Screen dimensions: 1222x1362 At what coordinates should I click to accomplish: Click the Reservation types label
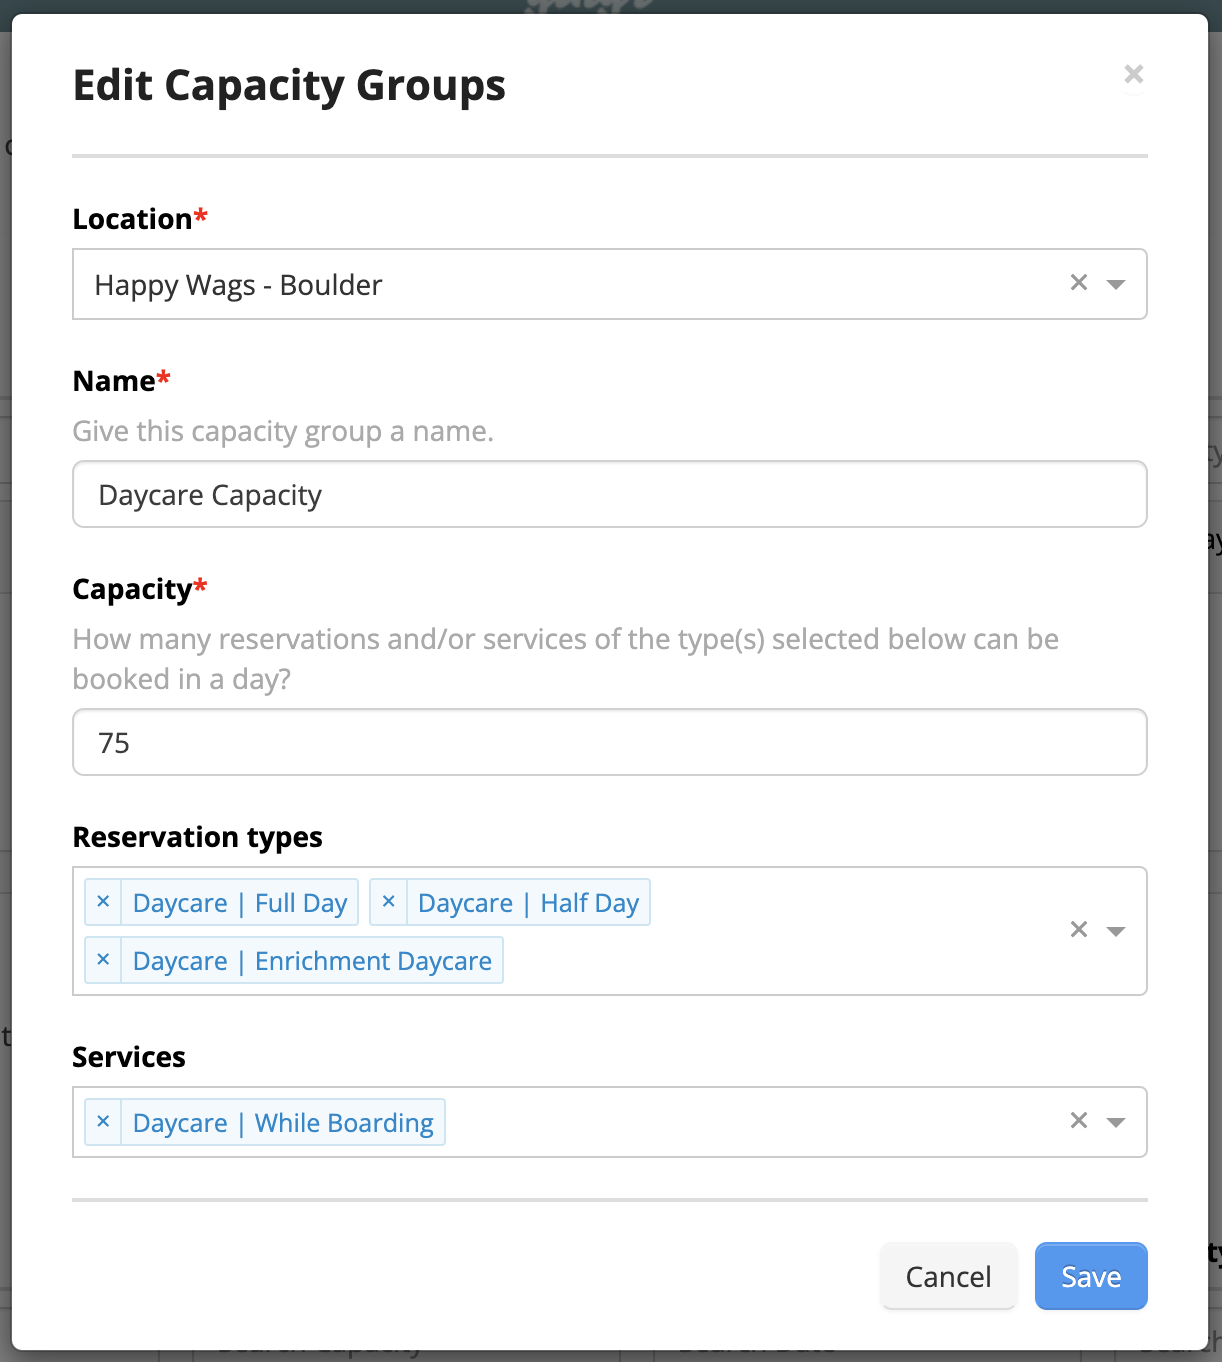(x=198, y=837)
